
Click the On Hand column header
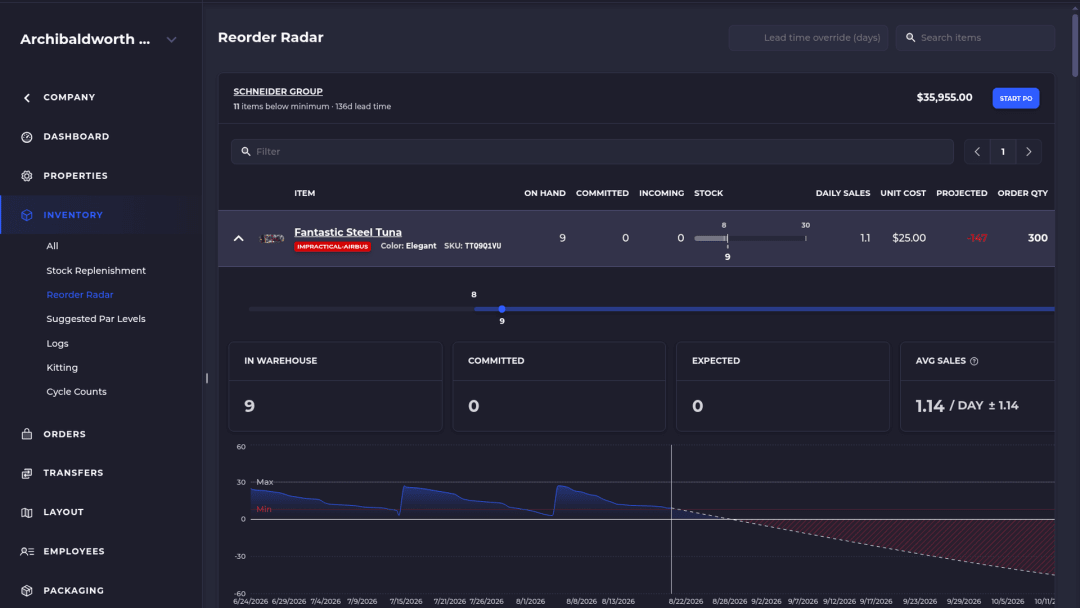(x=545, y=193)
